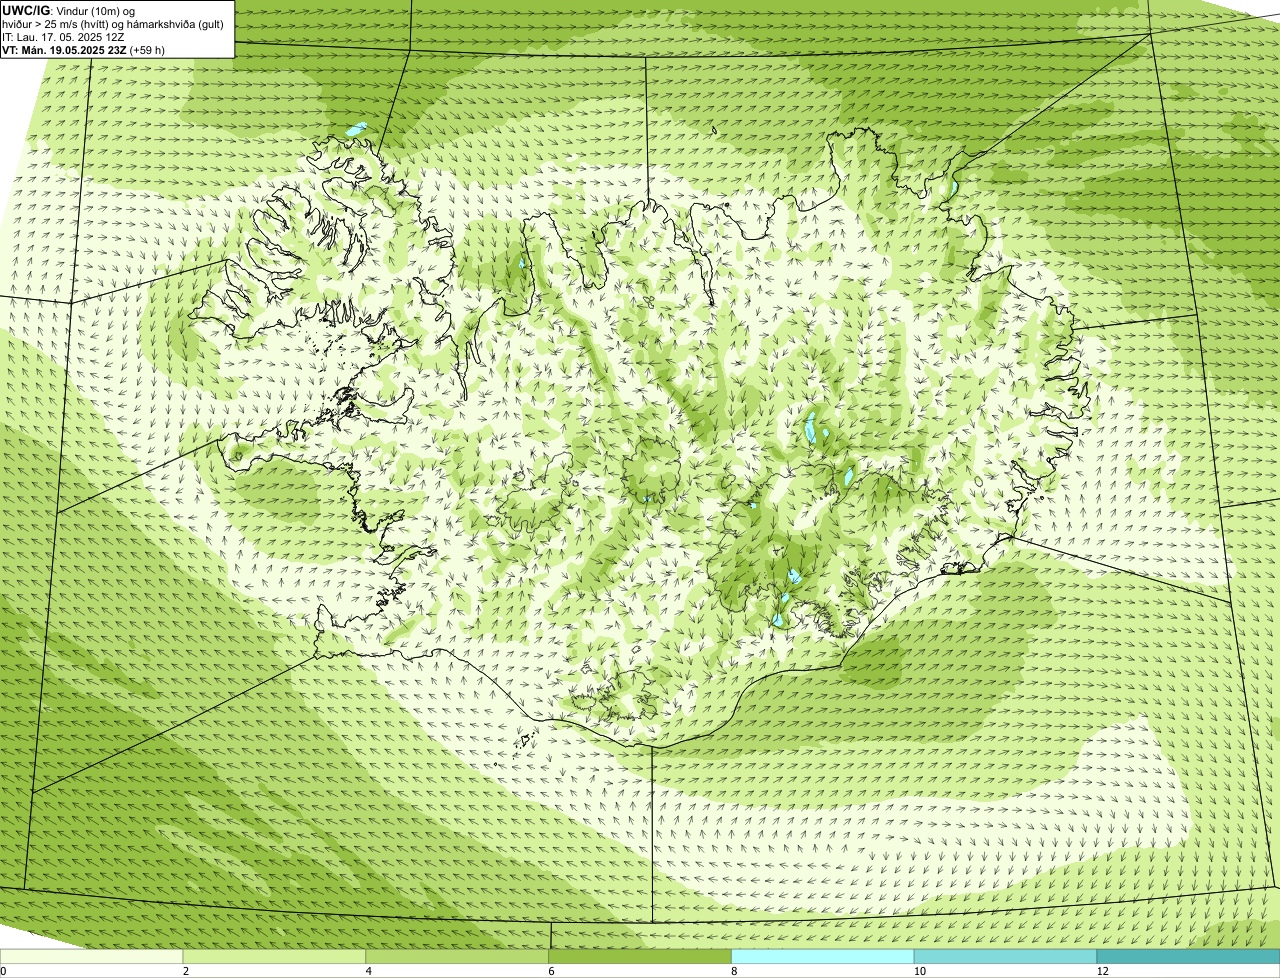Image resolution: width=1280 pixels, height=978 pixels.
Task: Click the color scale label "6"
Action: pyautogui.click(x=551, y=971)
